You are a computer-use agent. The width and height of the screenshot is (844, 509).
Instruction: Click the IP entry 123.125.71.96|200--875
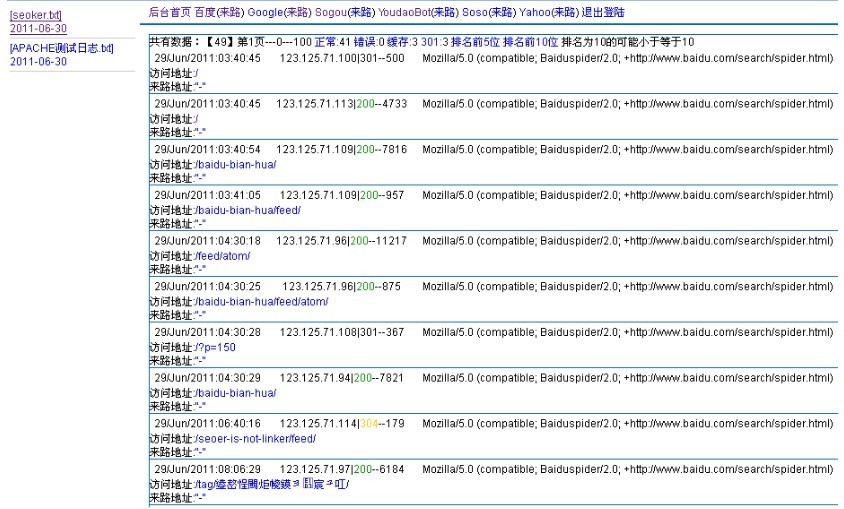(342, 287)
